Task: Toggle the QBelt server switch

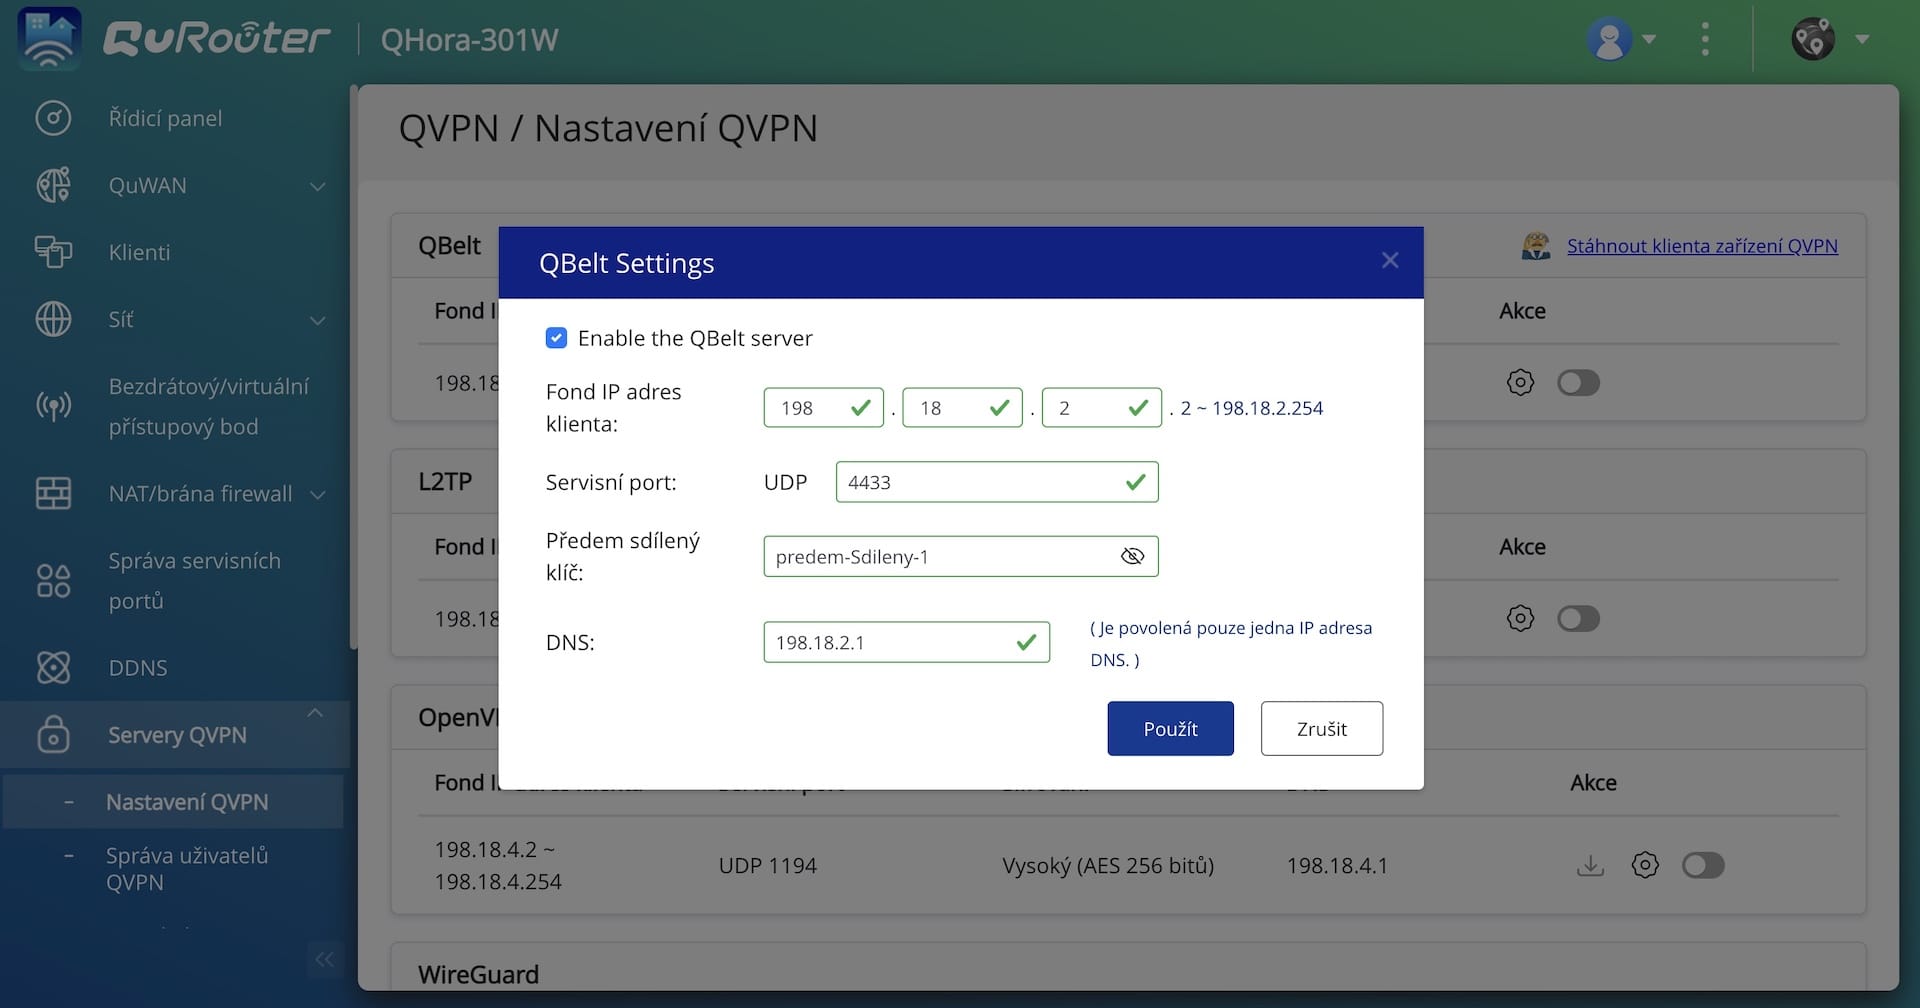Action: (1578, 382)
